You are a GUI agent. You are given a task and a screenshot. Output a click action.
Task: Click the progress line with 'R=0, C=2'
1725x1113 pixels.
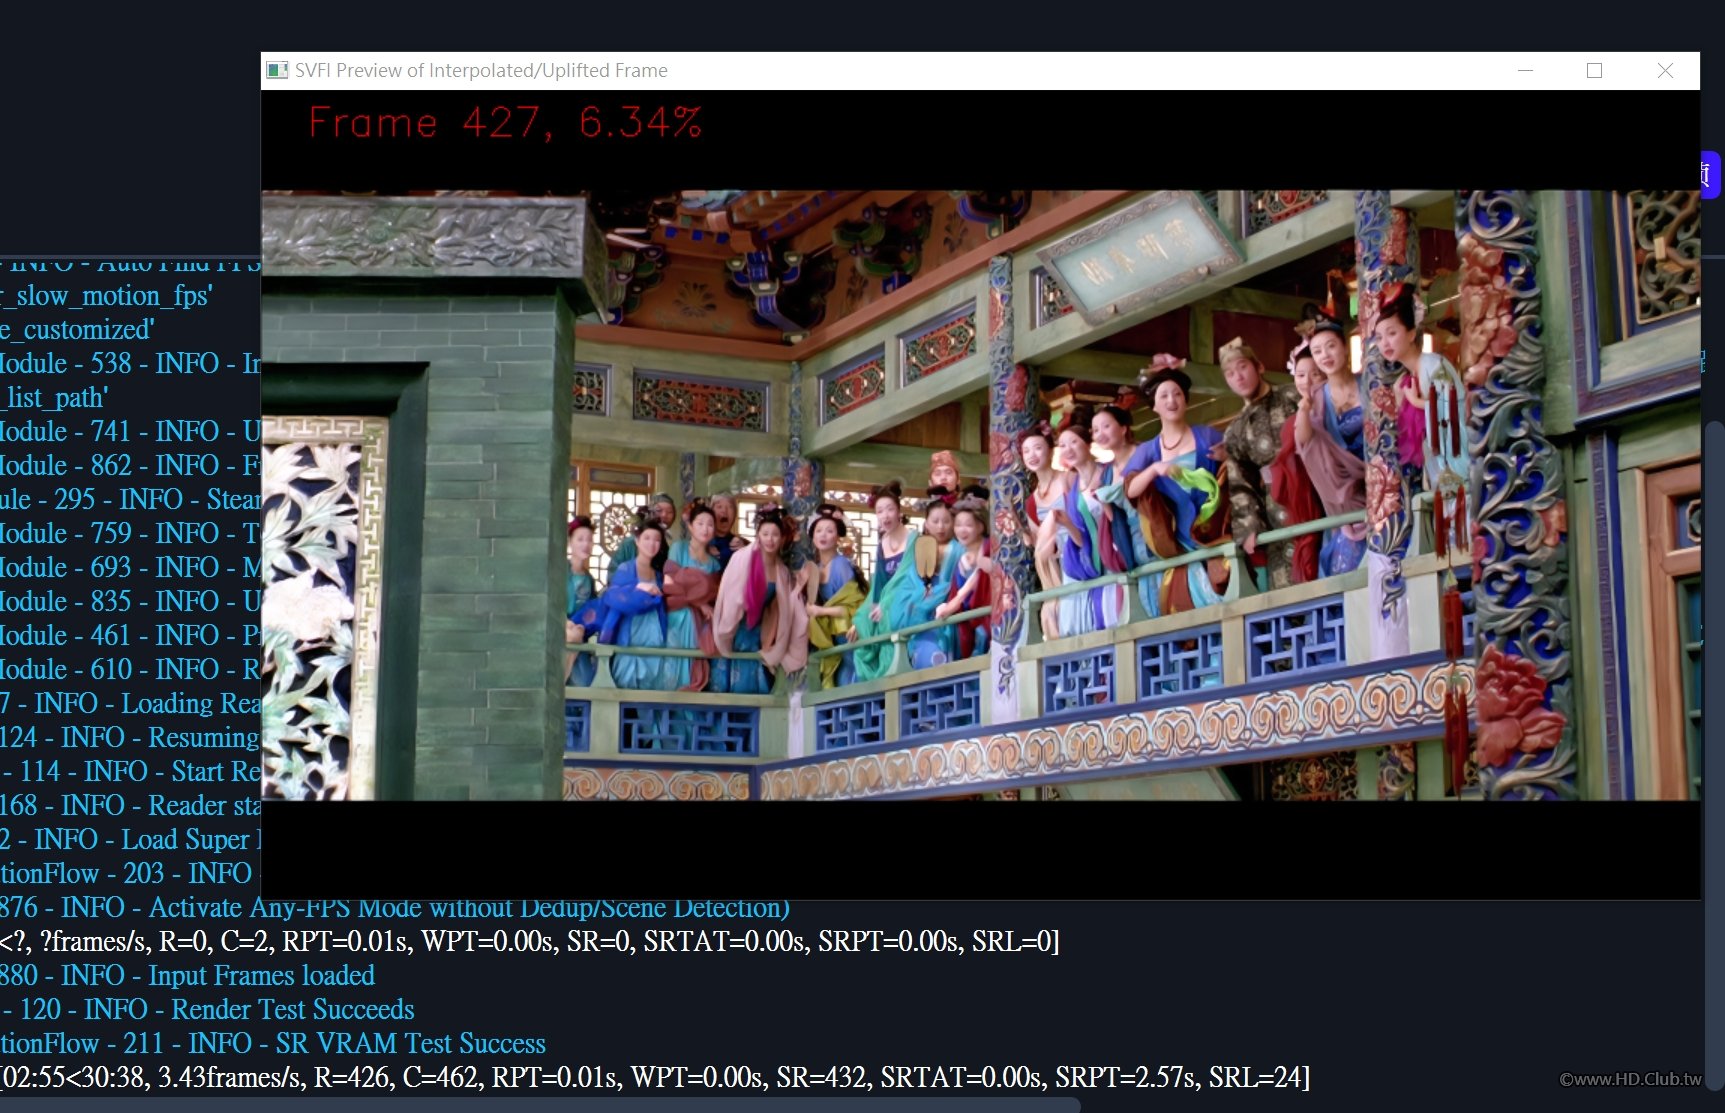click(530, 942)
